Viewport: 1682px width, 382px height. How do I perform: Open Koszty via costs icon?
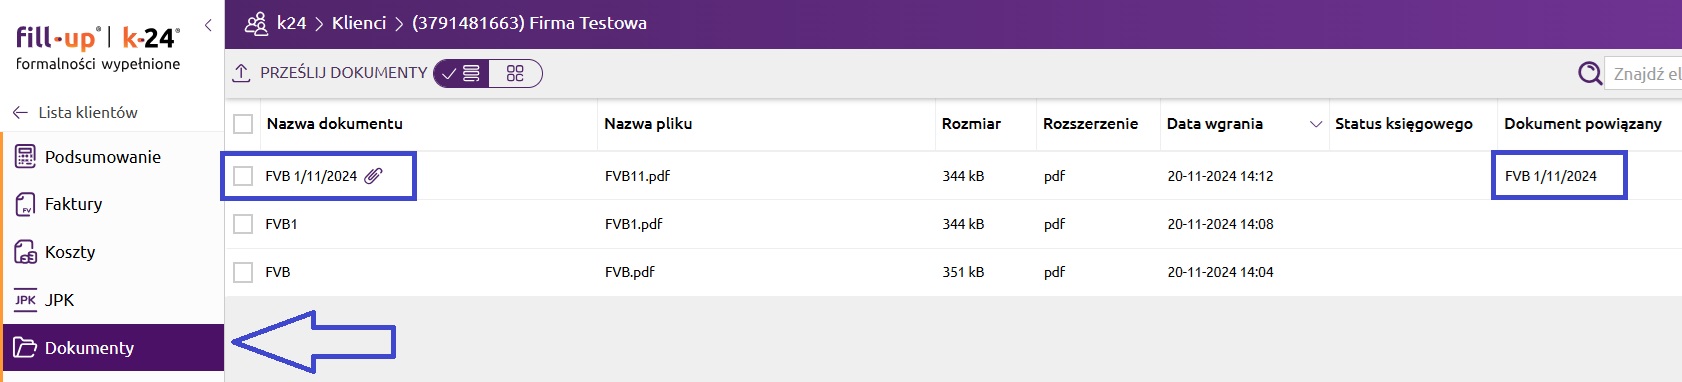click(x=25, y=252)
